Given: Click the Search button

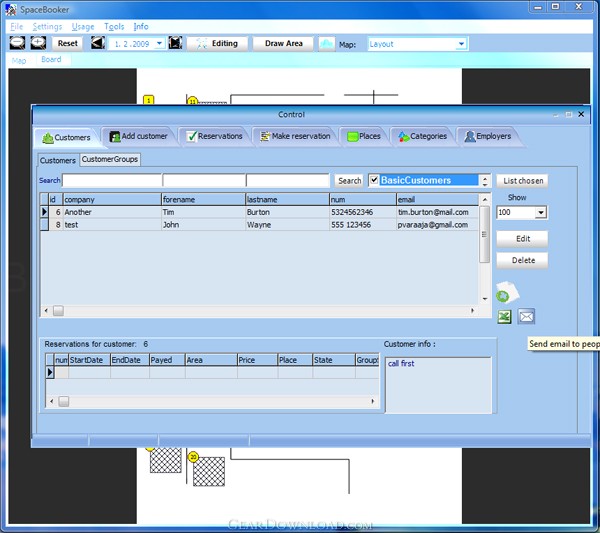Looking at the screenshot, I should (349, 181).
